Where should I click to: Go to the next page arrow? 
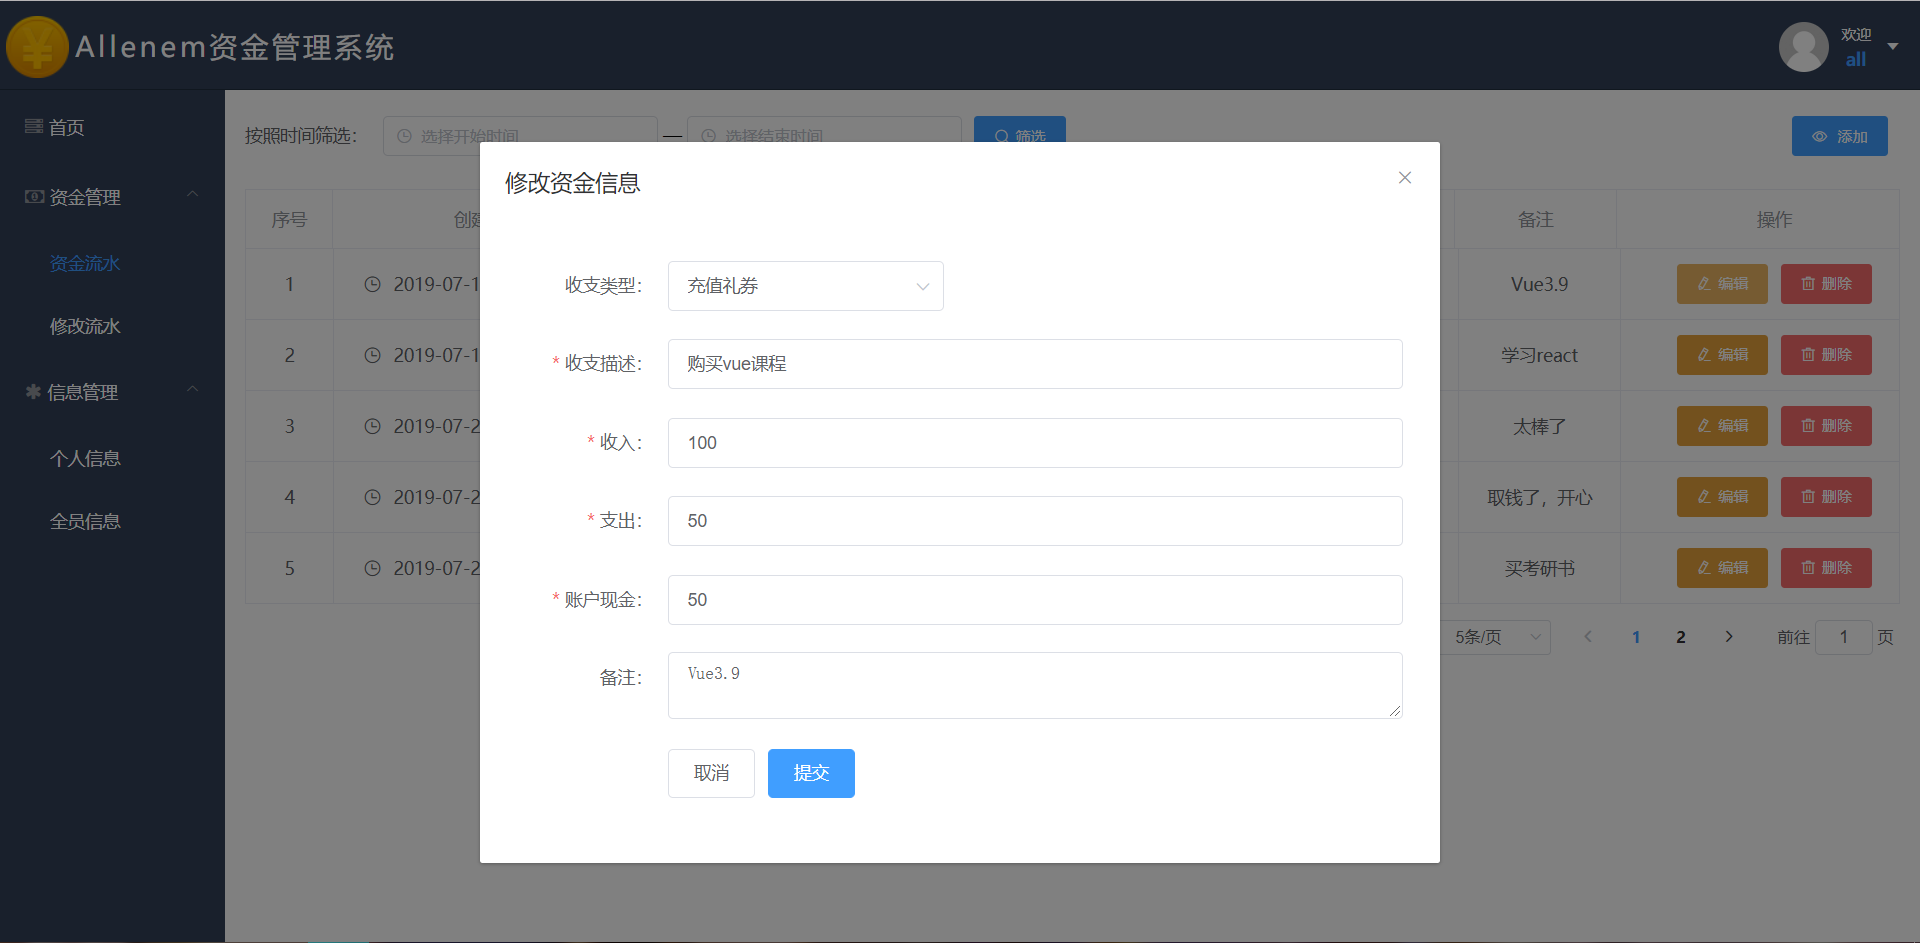click(1728, 637)
